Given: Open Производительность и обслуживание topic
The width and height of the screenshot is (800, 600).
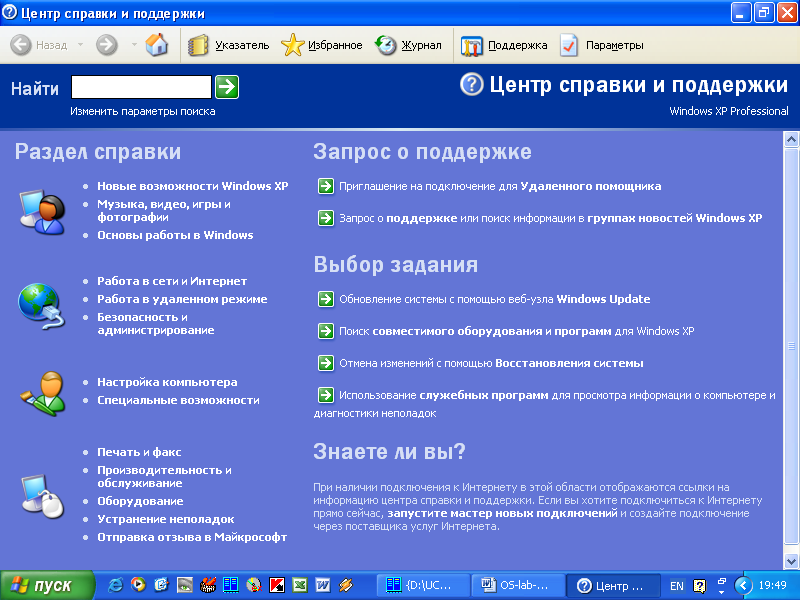Looking at the screenshot, I should (164, 476).
